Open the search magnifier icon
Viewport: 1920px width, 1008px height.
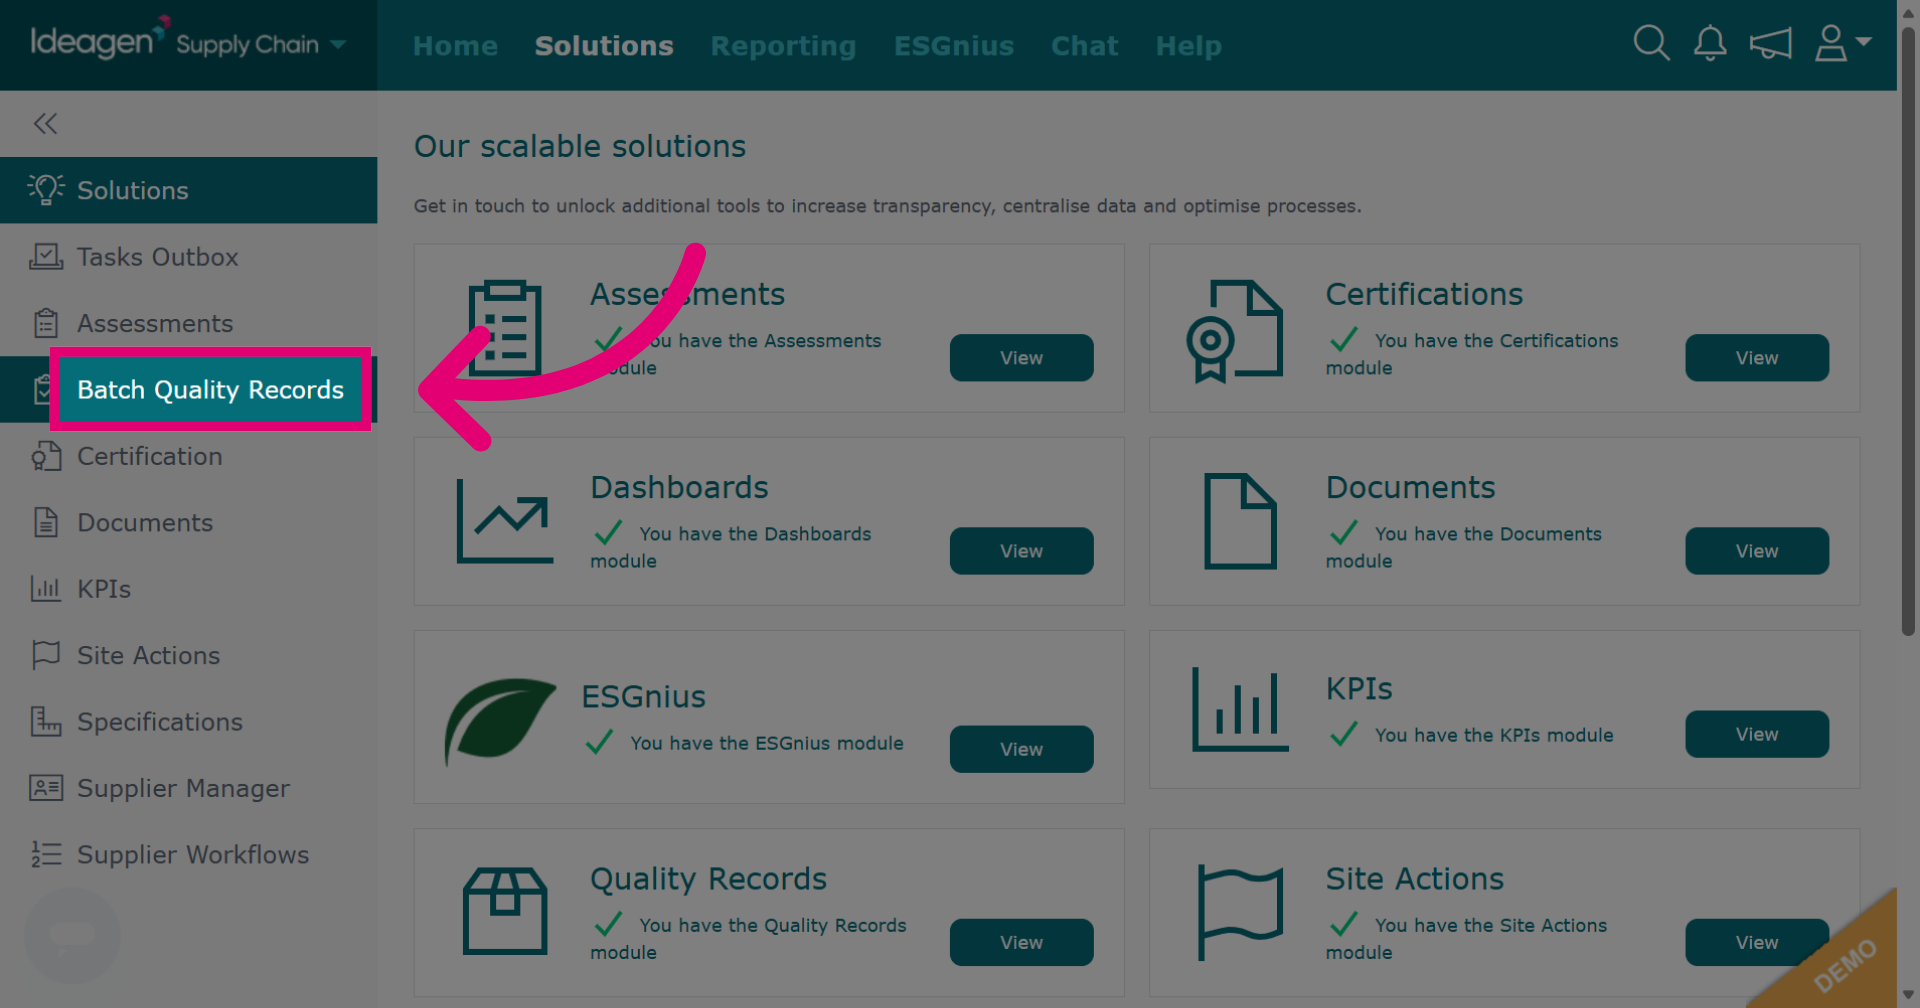(x=1651, y=44)
